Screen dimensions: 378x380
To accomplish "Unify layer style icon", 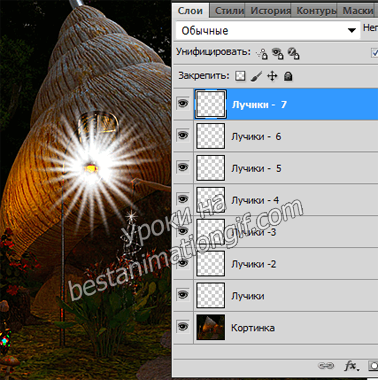I will pyautogui.click(x=293, y=53).
